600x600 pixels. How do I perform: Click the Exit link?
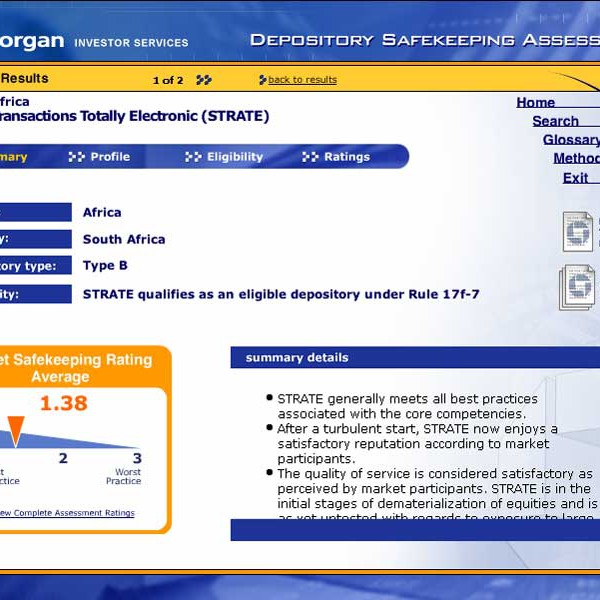coord(575,178)
